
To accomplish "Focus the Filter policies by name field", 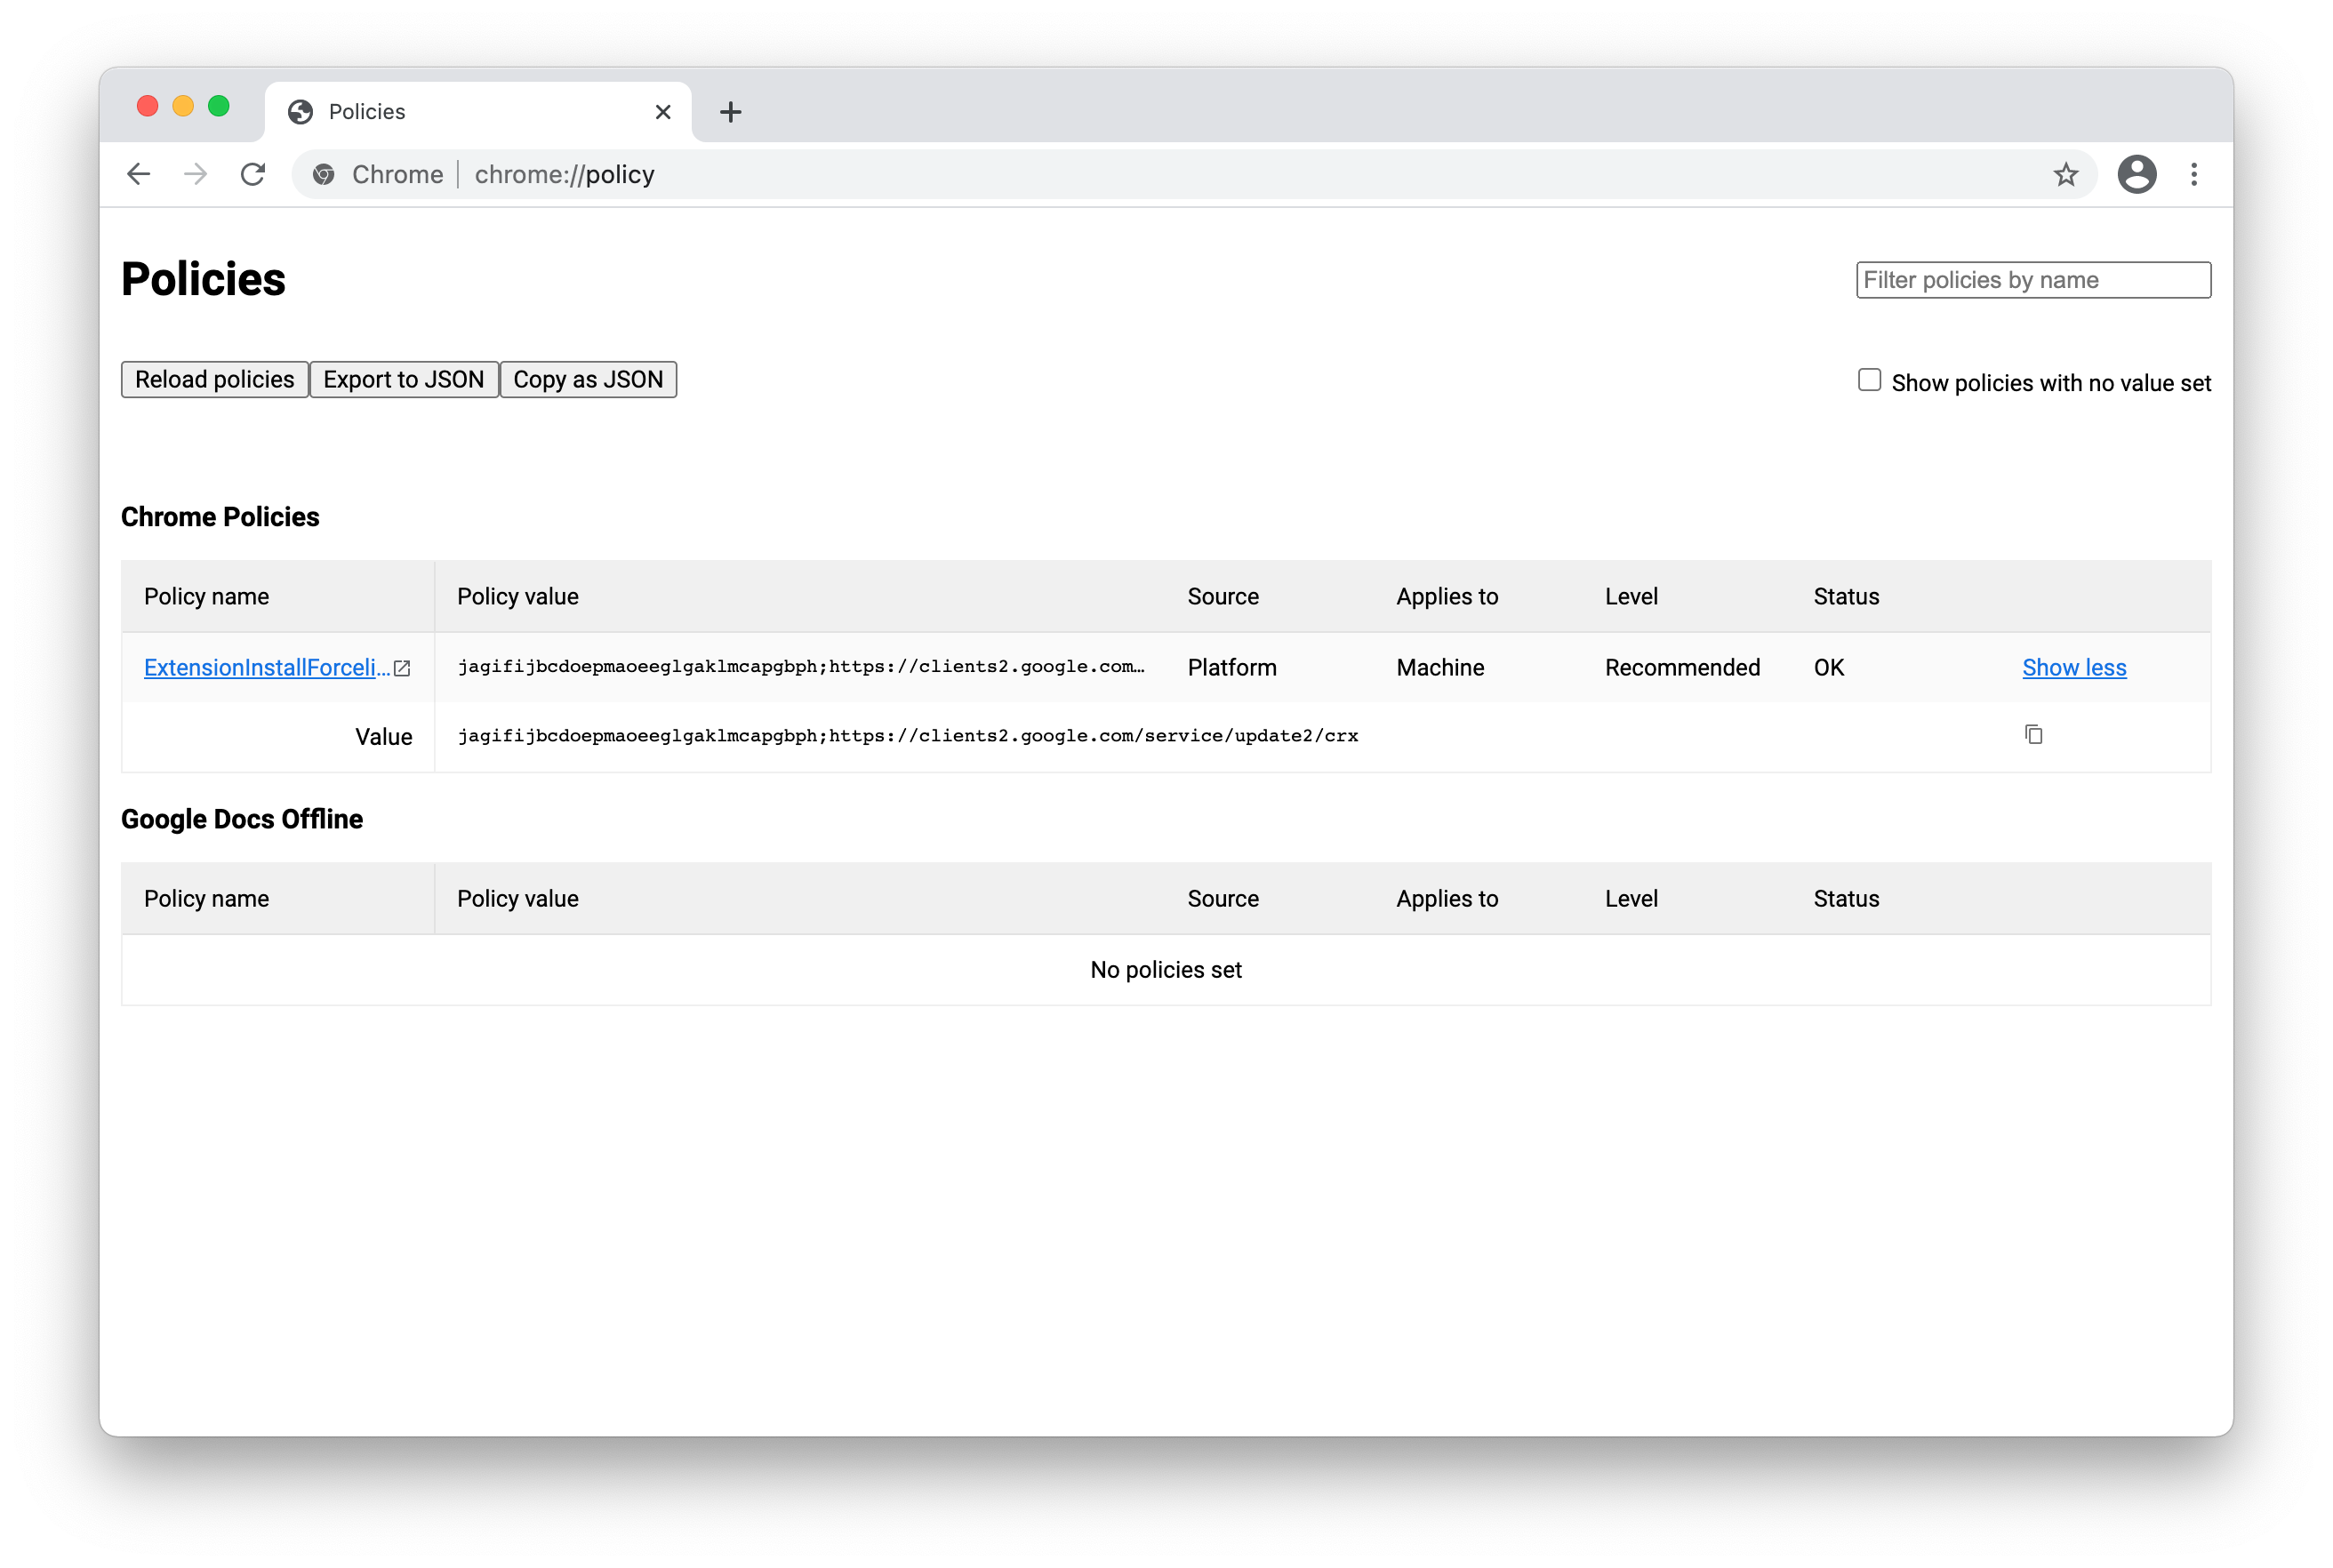I will (x=2033, y=280).
